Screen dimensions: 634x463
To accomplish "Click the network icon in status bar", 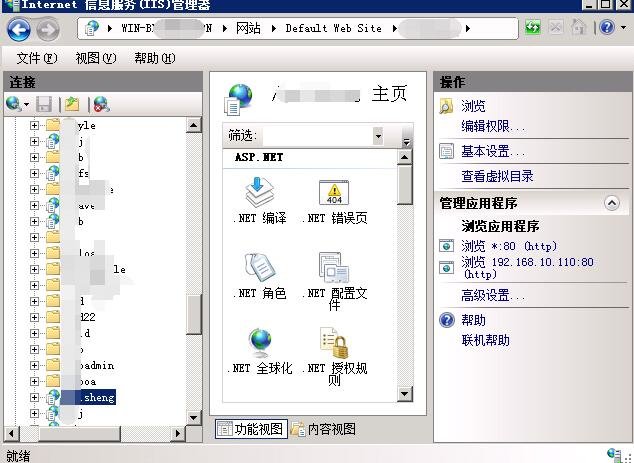I will [614, 455].
